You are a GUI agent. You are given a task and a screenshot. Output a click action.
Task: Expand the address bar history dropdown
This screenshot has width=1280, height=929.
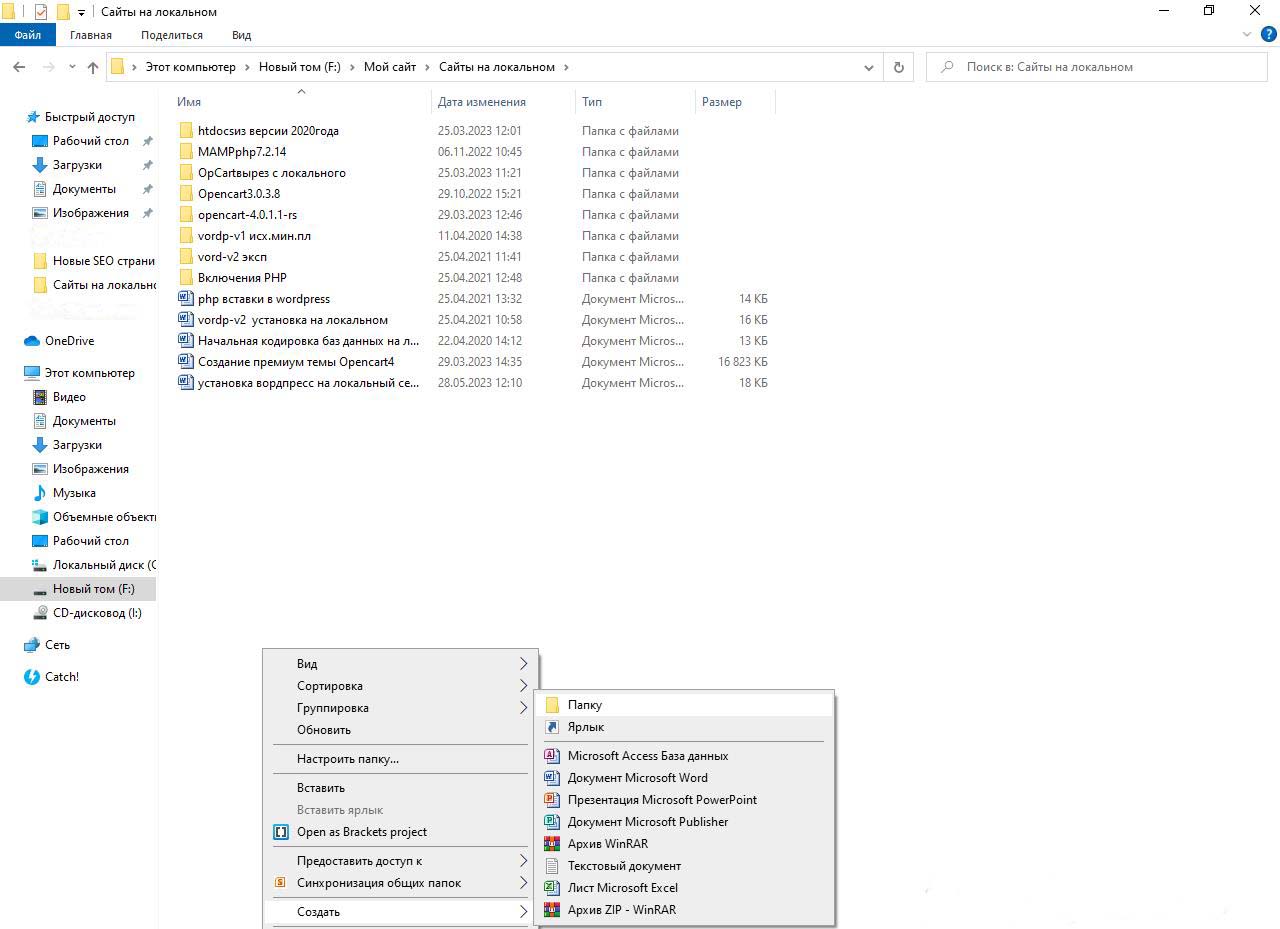tap(868, 67)
